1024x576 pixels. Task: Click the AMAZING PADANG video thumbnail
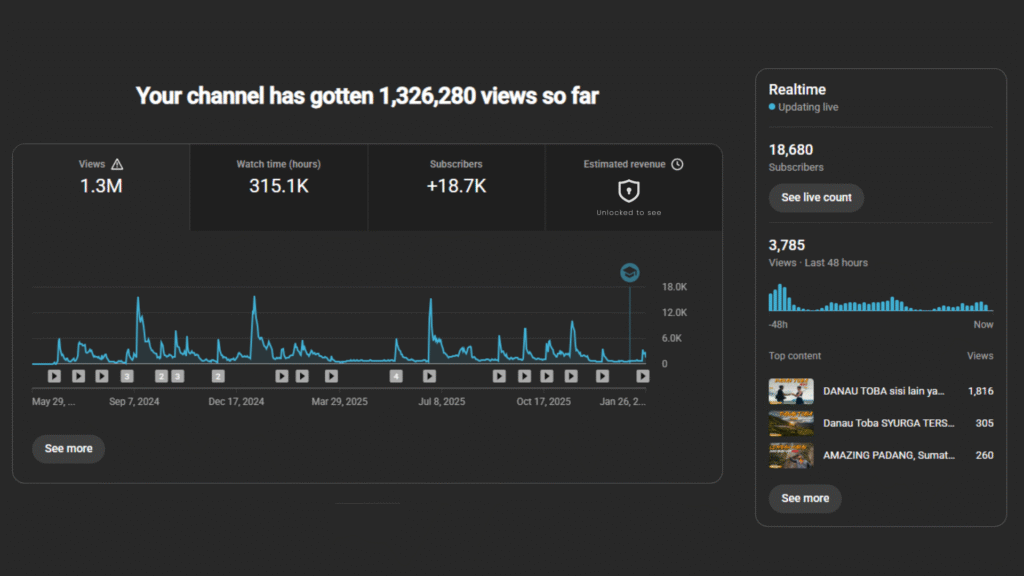pos(790,455)
